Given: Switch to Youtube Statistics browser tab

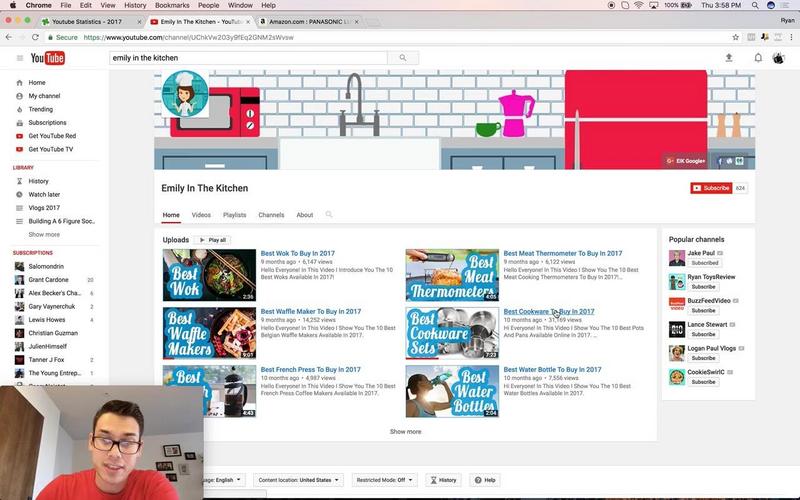Looking at the screenshot, I should click(x=91, y=22).
